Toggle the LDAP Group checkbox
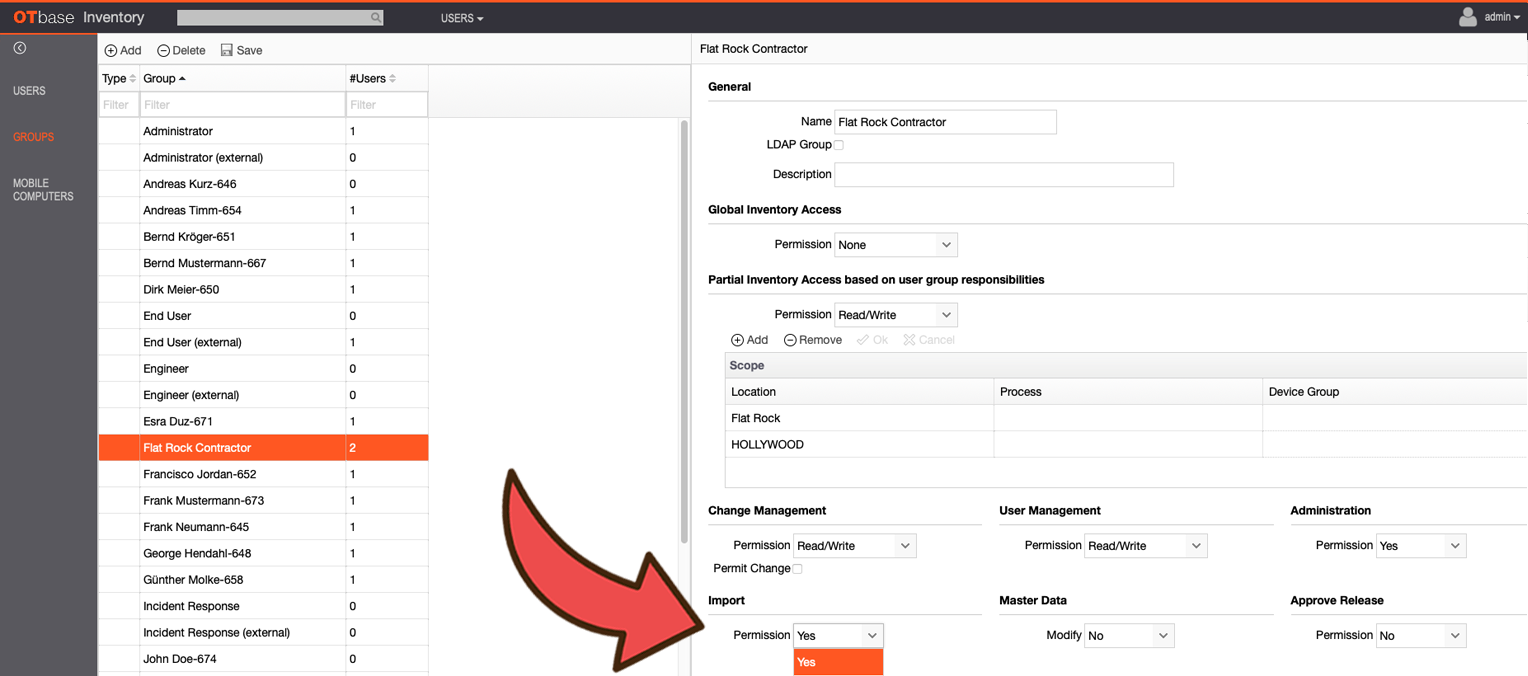The image size is (1528, 676). 839,145
